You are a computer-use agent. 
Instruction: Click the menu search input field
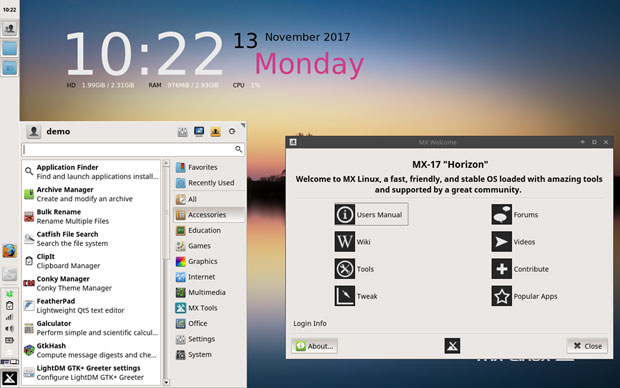coord(133,149)
